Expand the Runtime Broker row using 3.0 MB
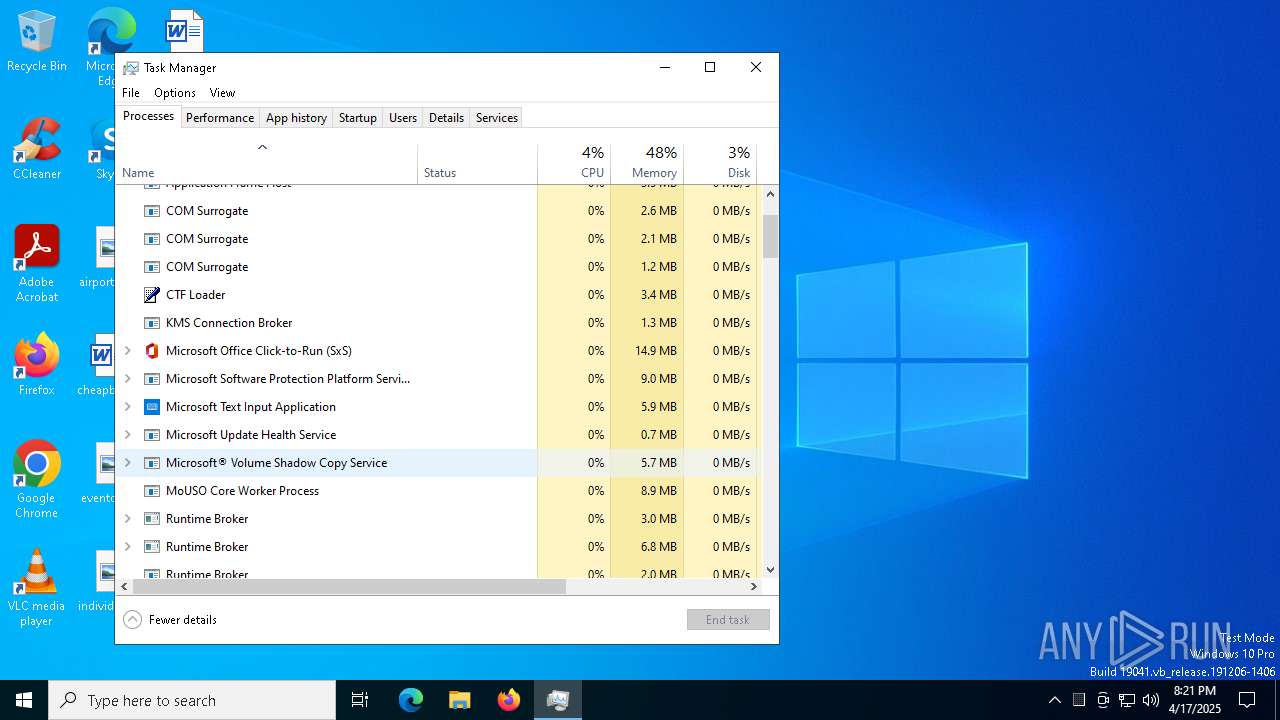 point(127,519)
